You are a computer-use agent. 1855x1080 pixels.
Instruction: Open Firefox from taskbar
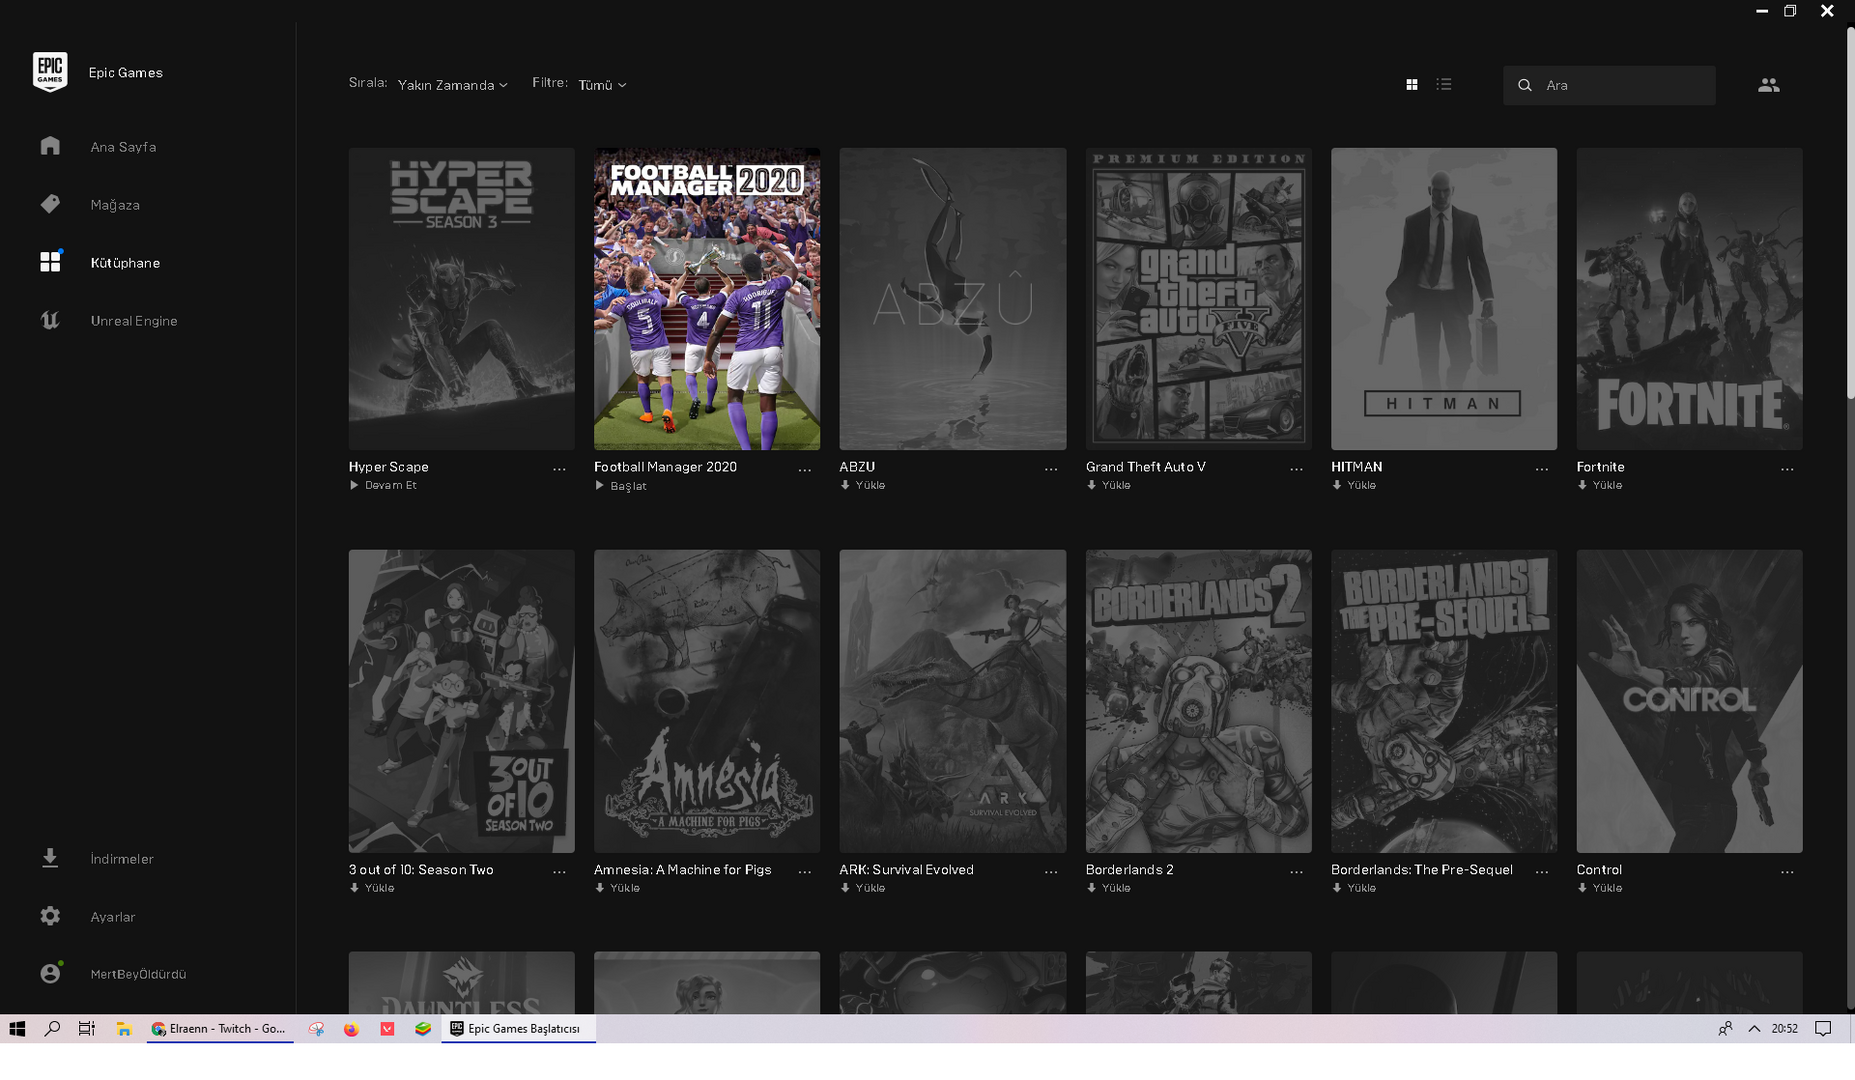tap(351, 1029)
